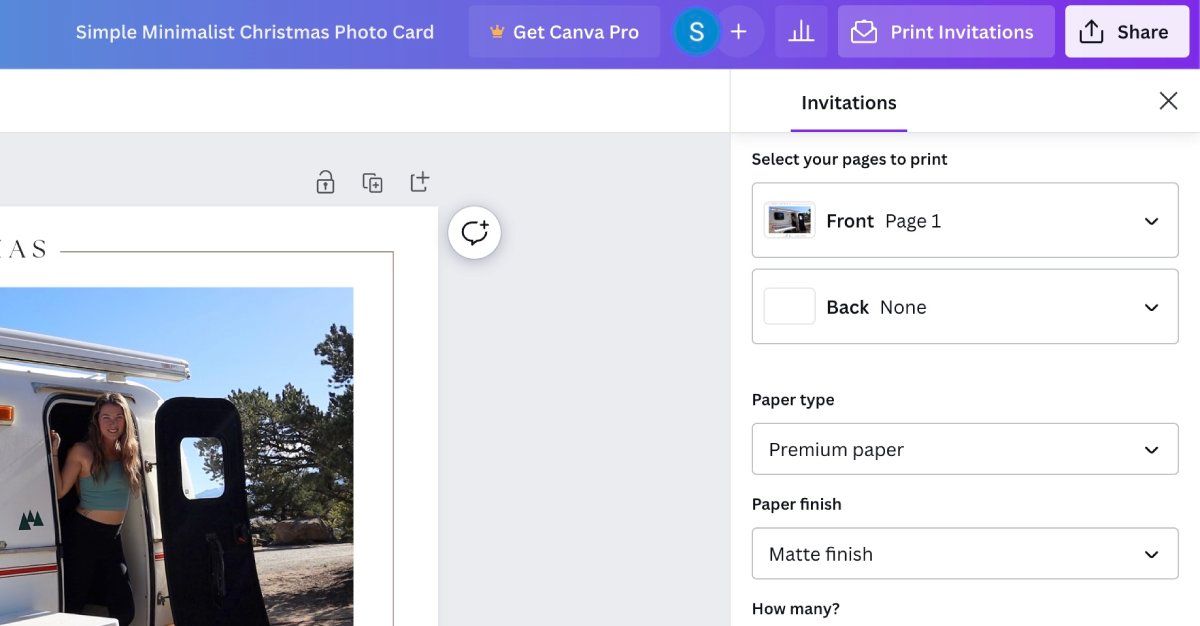Click the Print Invitations button
The image size is (1200, 626).
tap(945, 31)
